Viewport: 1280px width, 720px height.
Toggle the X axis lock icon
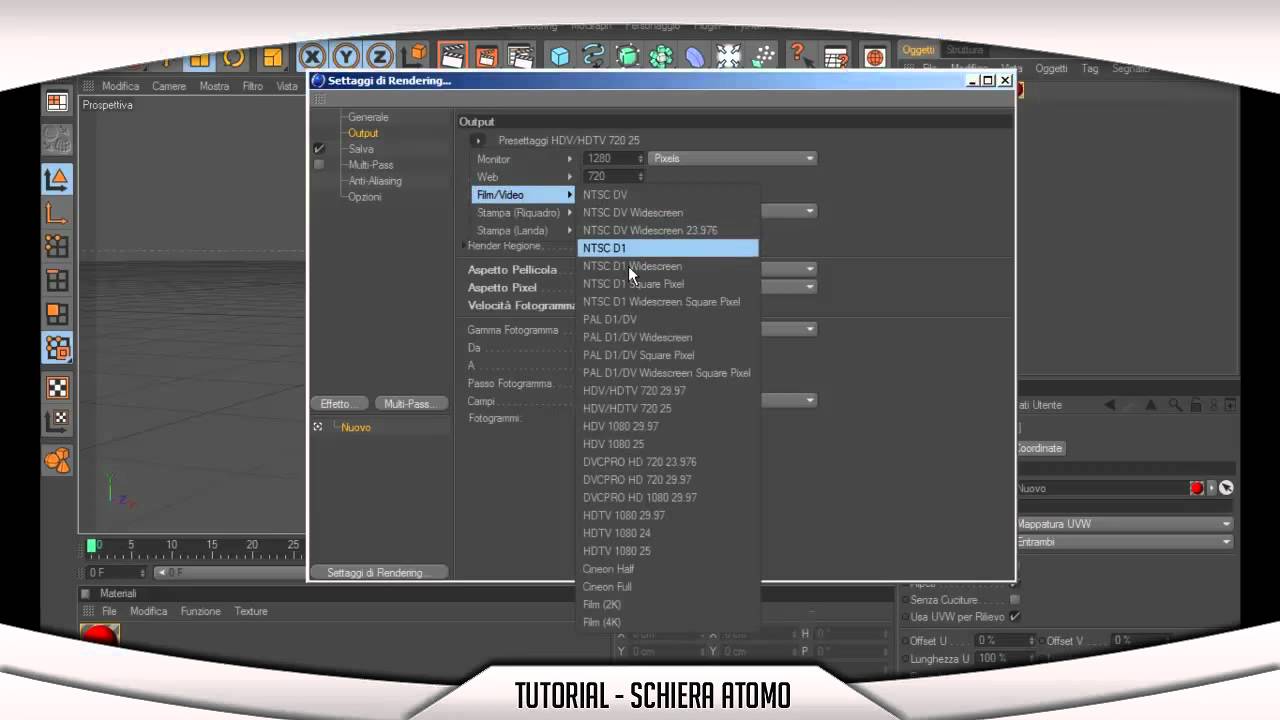click(x=313, y=57)
